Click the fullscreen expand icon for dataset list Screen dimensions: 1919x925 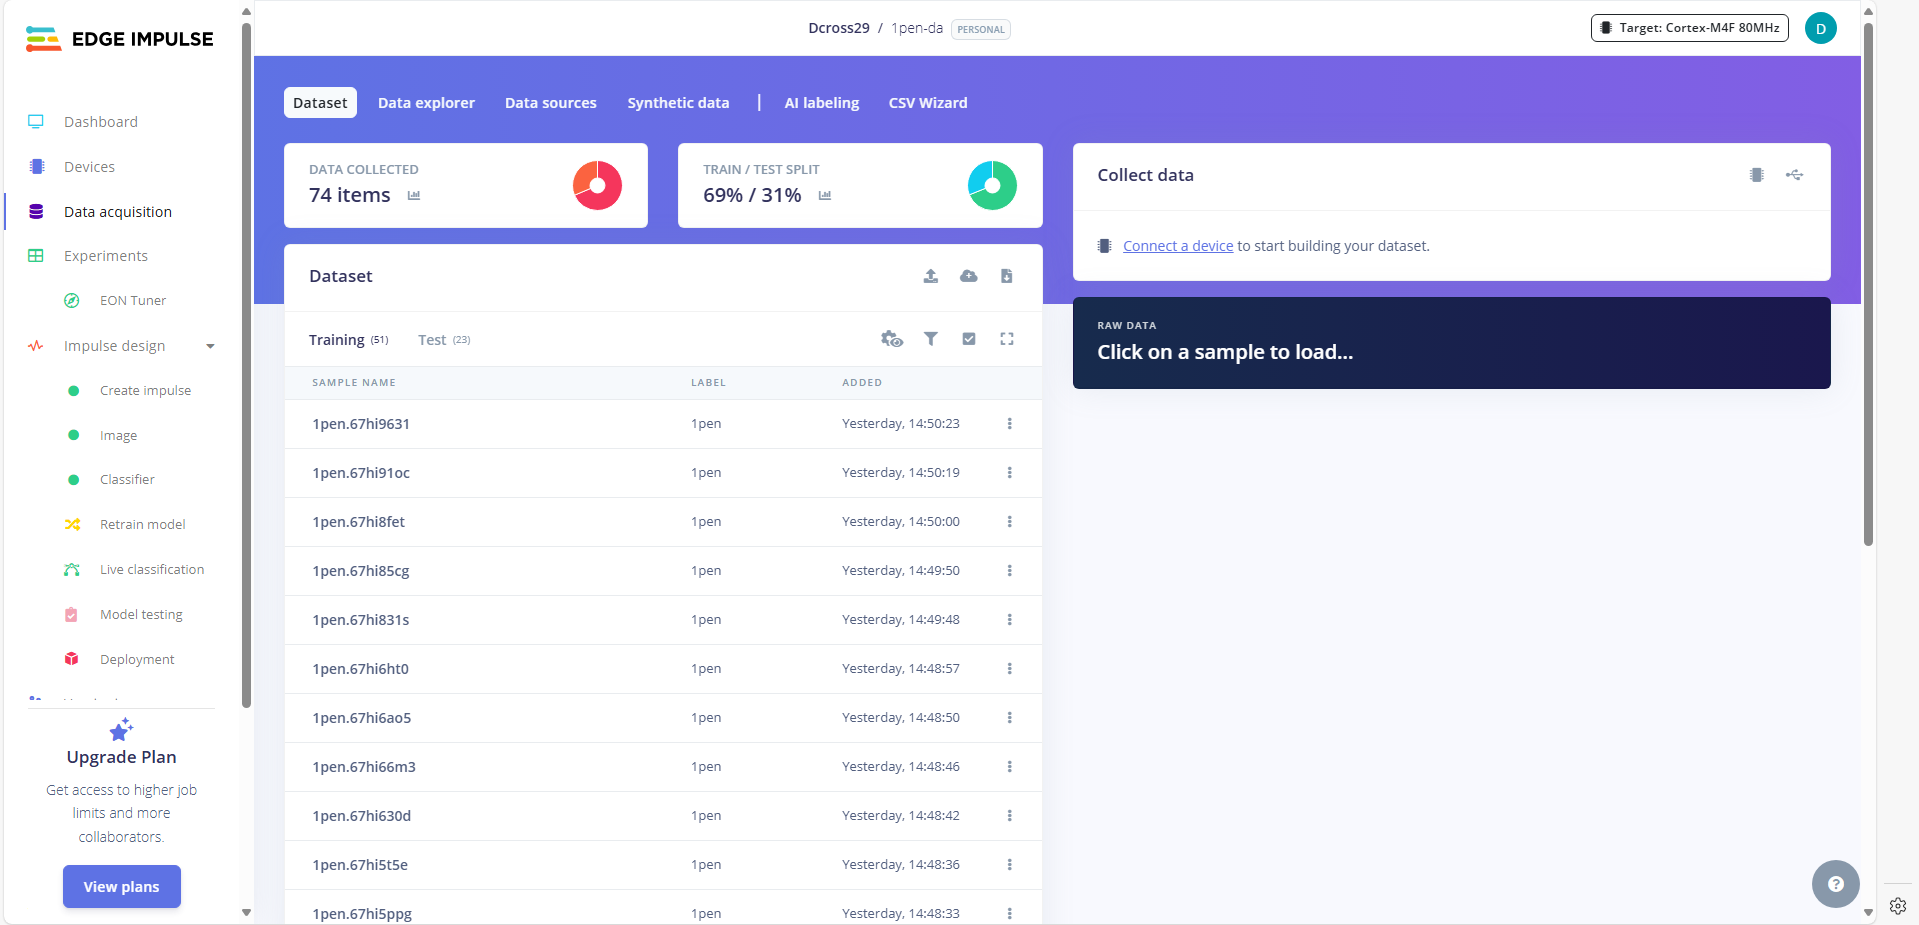tap(1006, 339)
